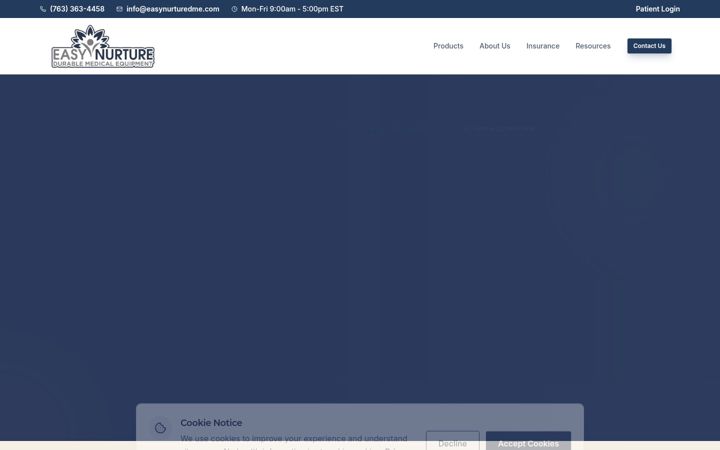This screenshot has height=450, width=720.
Task: Click the envelope email icon
Action: (119, 9)
